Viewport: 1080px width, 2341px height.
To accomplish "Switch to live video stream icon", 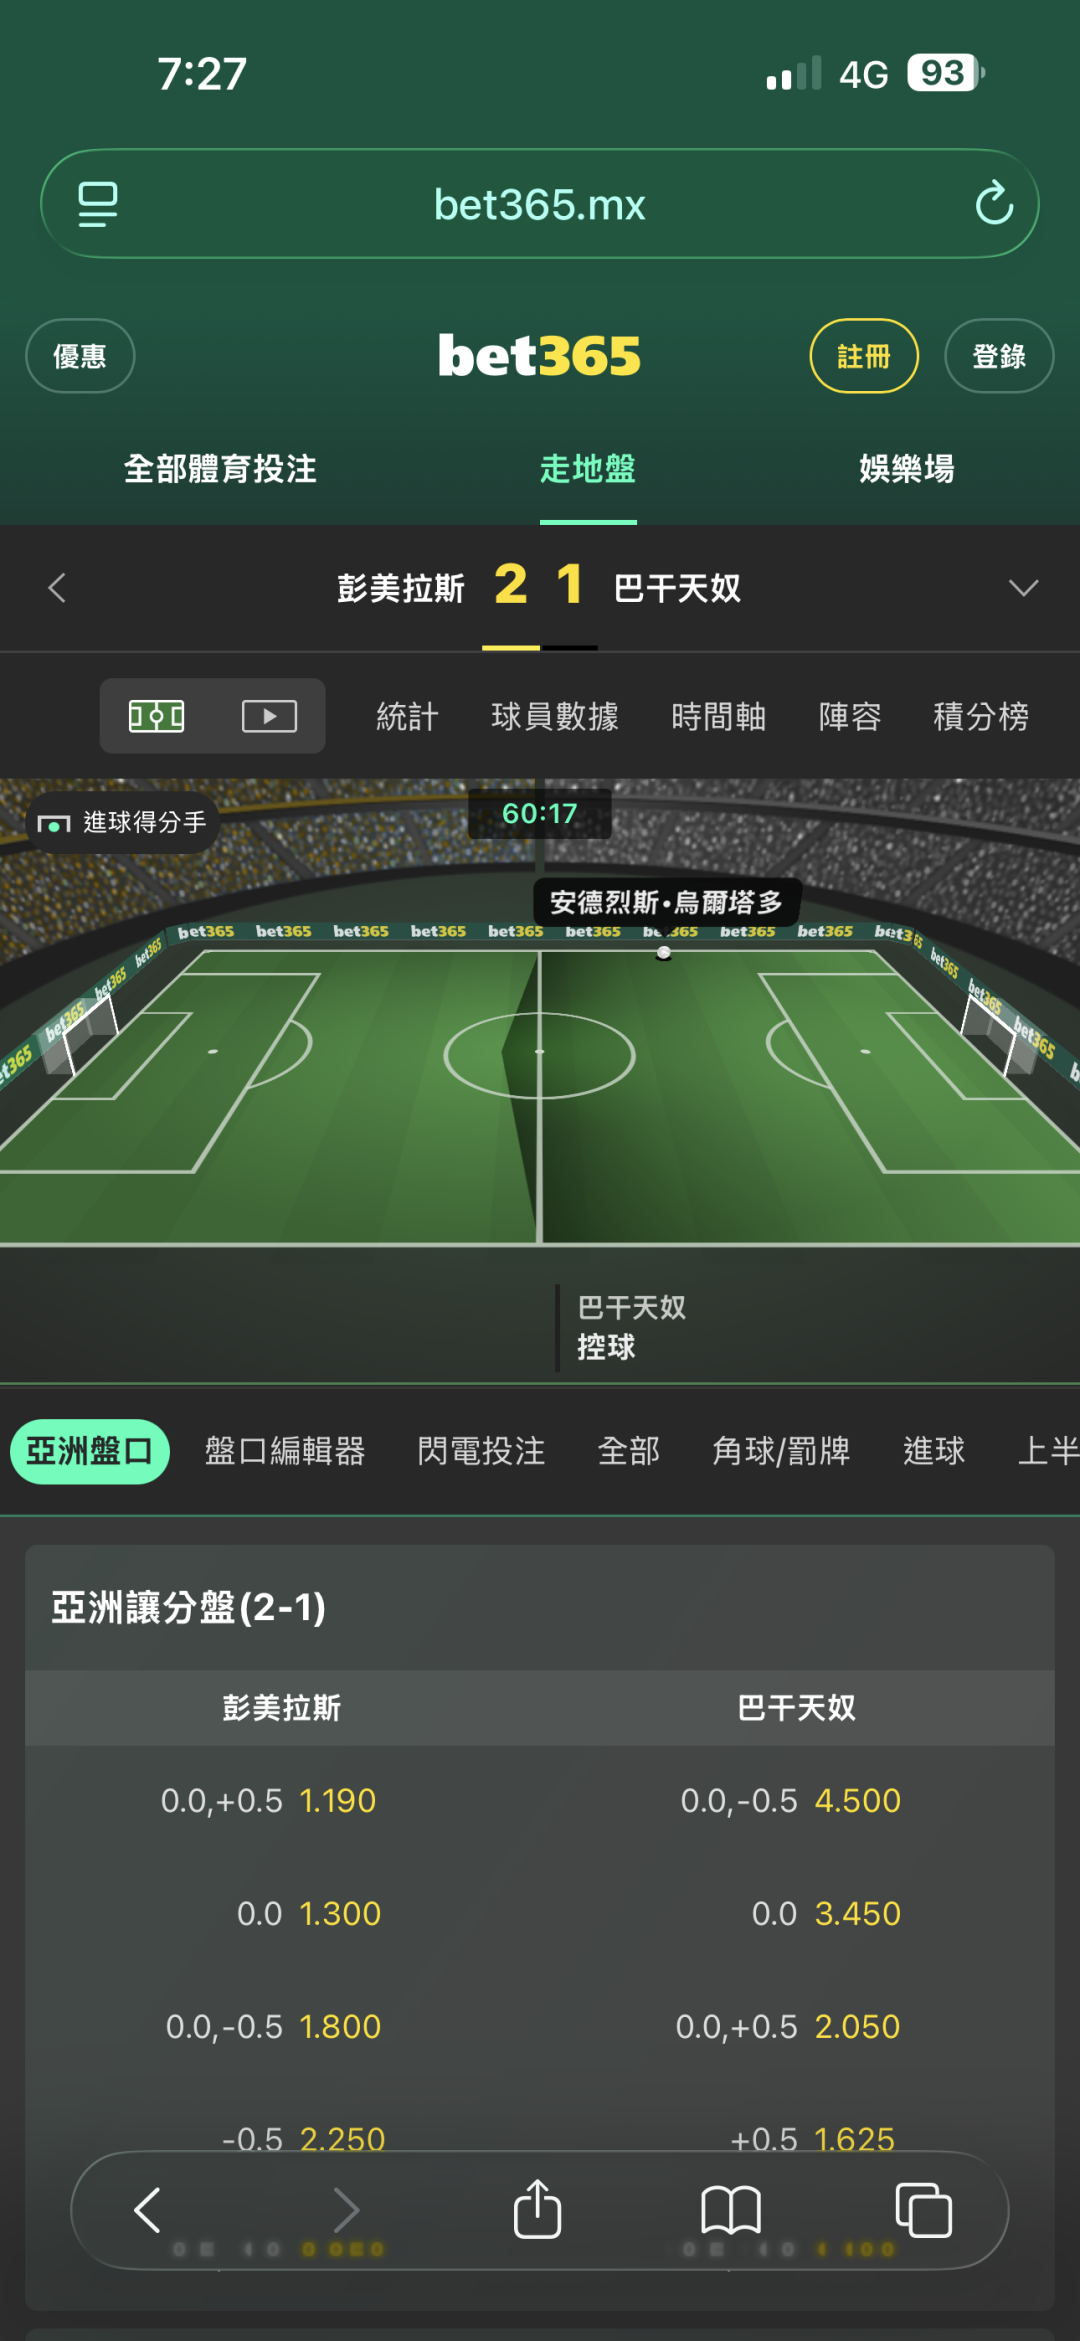I will click(269, 716).
